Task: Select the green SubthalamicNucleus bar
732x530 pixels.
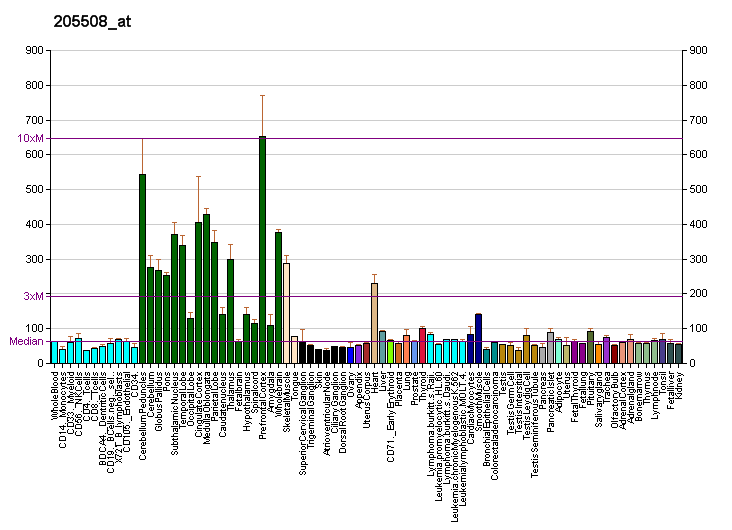Action: pos(175,298)
